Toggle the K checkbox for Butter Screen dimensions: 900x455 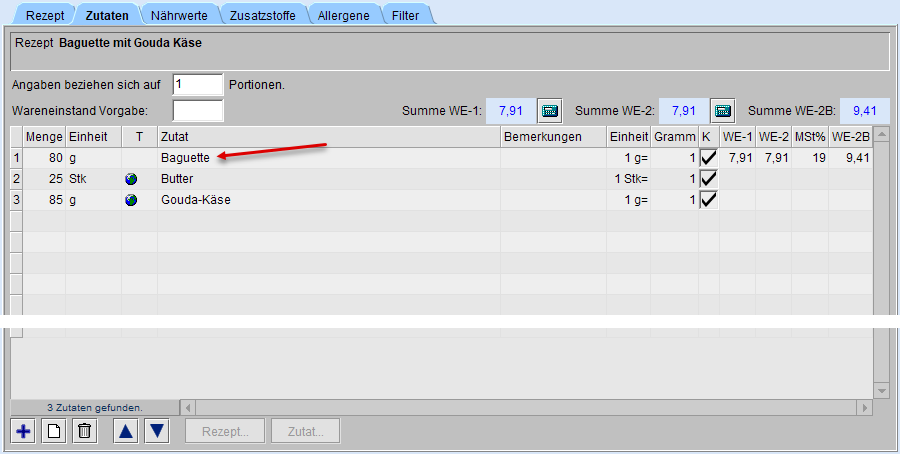pos(709,179)
